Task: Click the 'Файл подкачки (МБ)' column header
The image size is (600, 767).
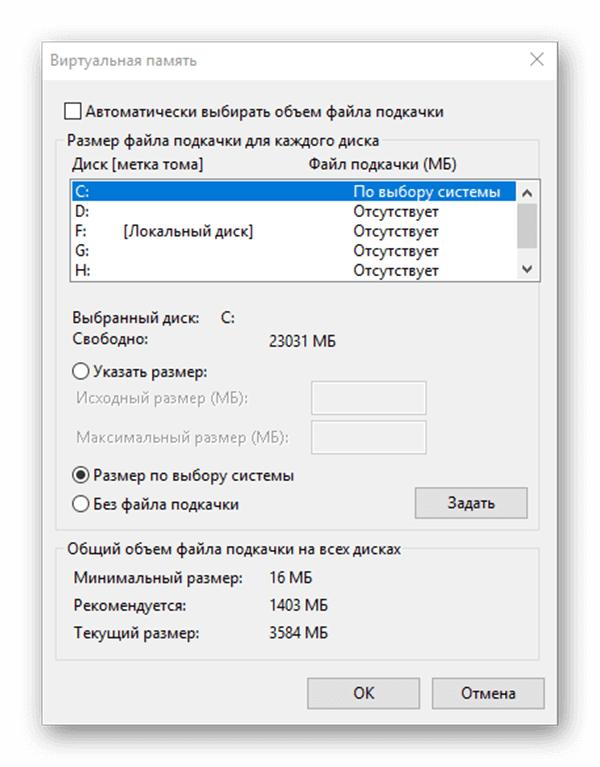Action: pyautogui.click(x=382, y=164)
